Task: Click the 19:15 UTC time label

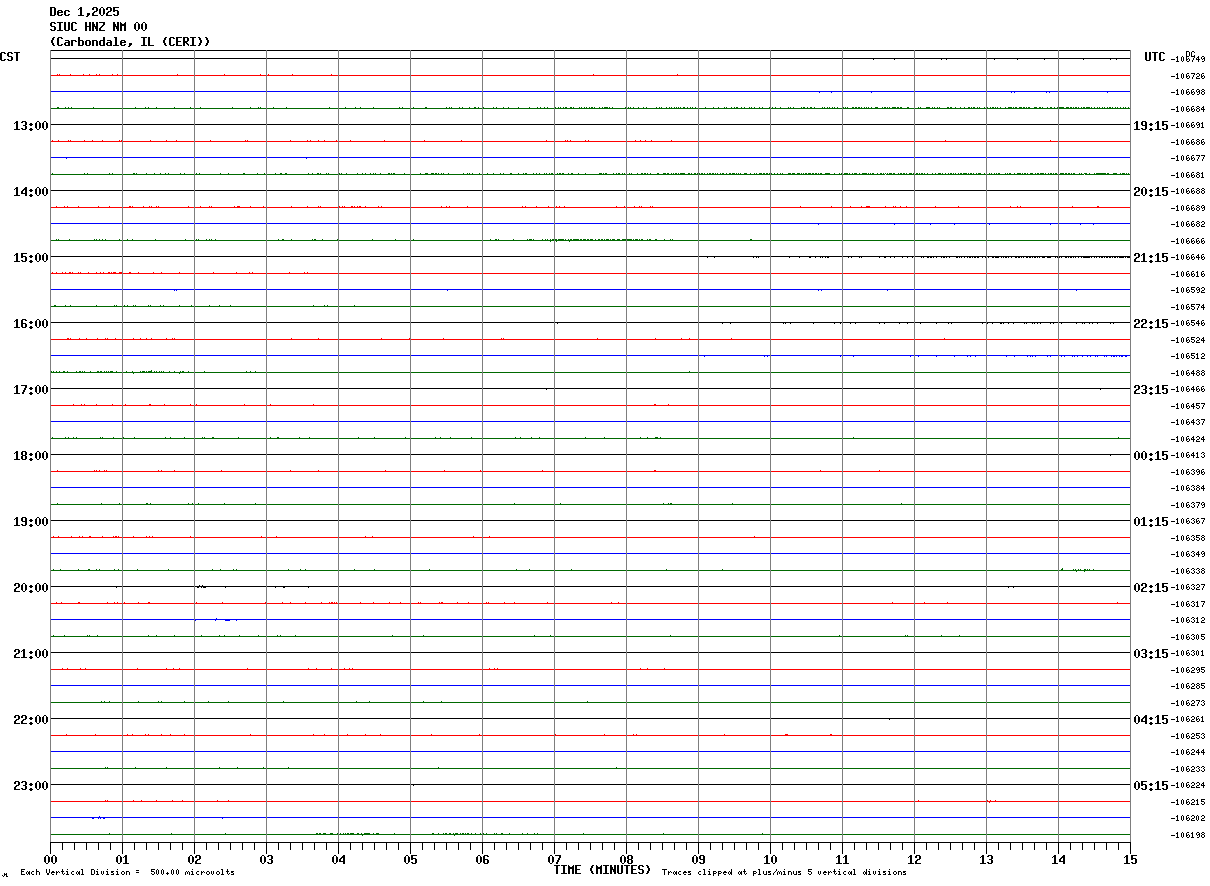Action: [x=1150, y=125]
